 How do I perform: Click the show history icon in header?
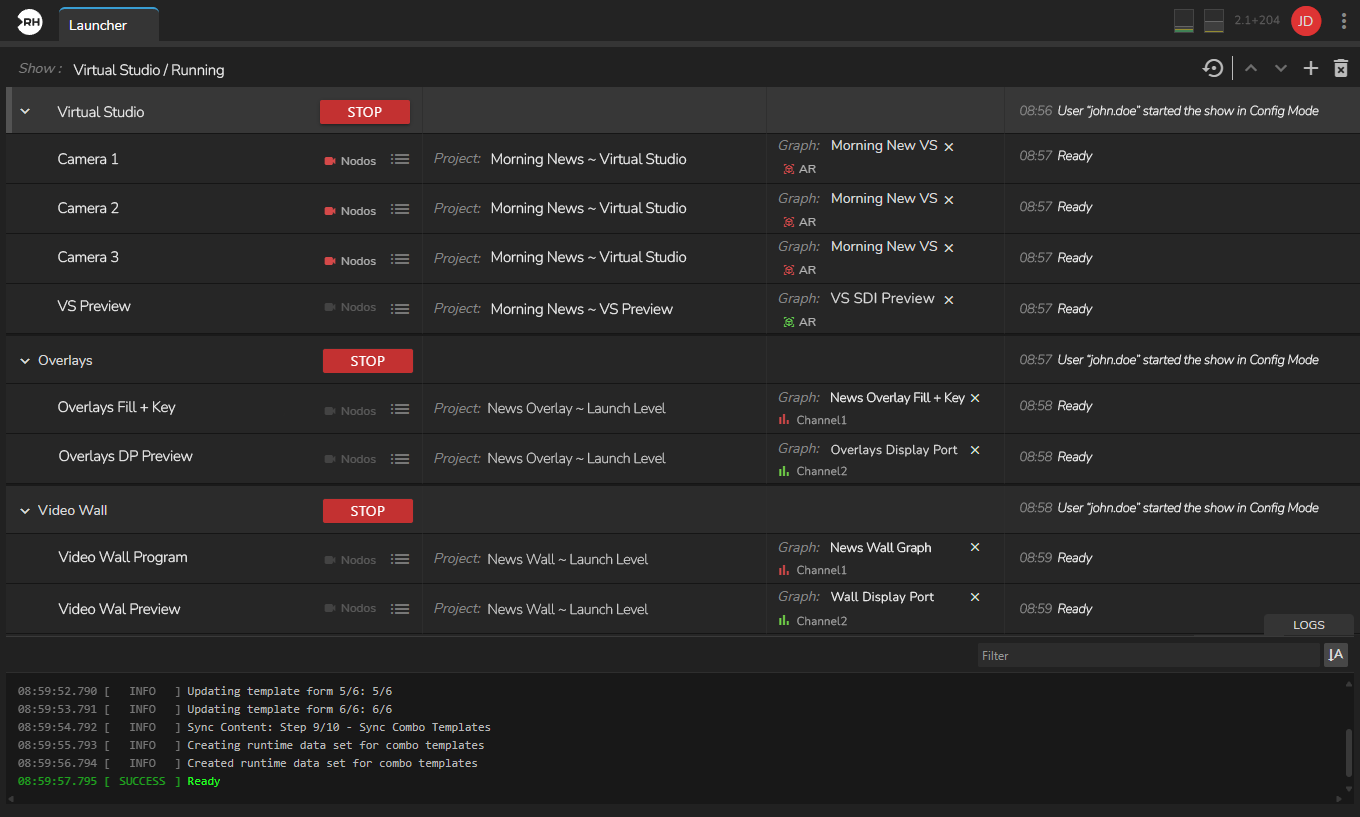(x=1212, y=68)
